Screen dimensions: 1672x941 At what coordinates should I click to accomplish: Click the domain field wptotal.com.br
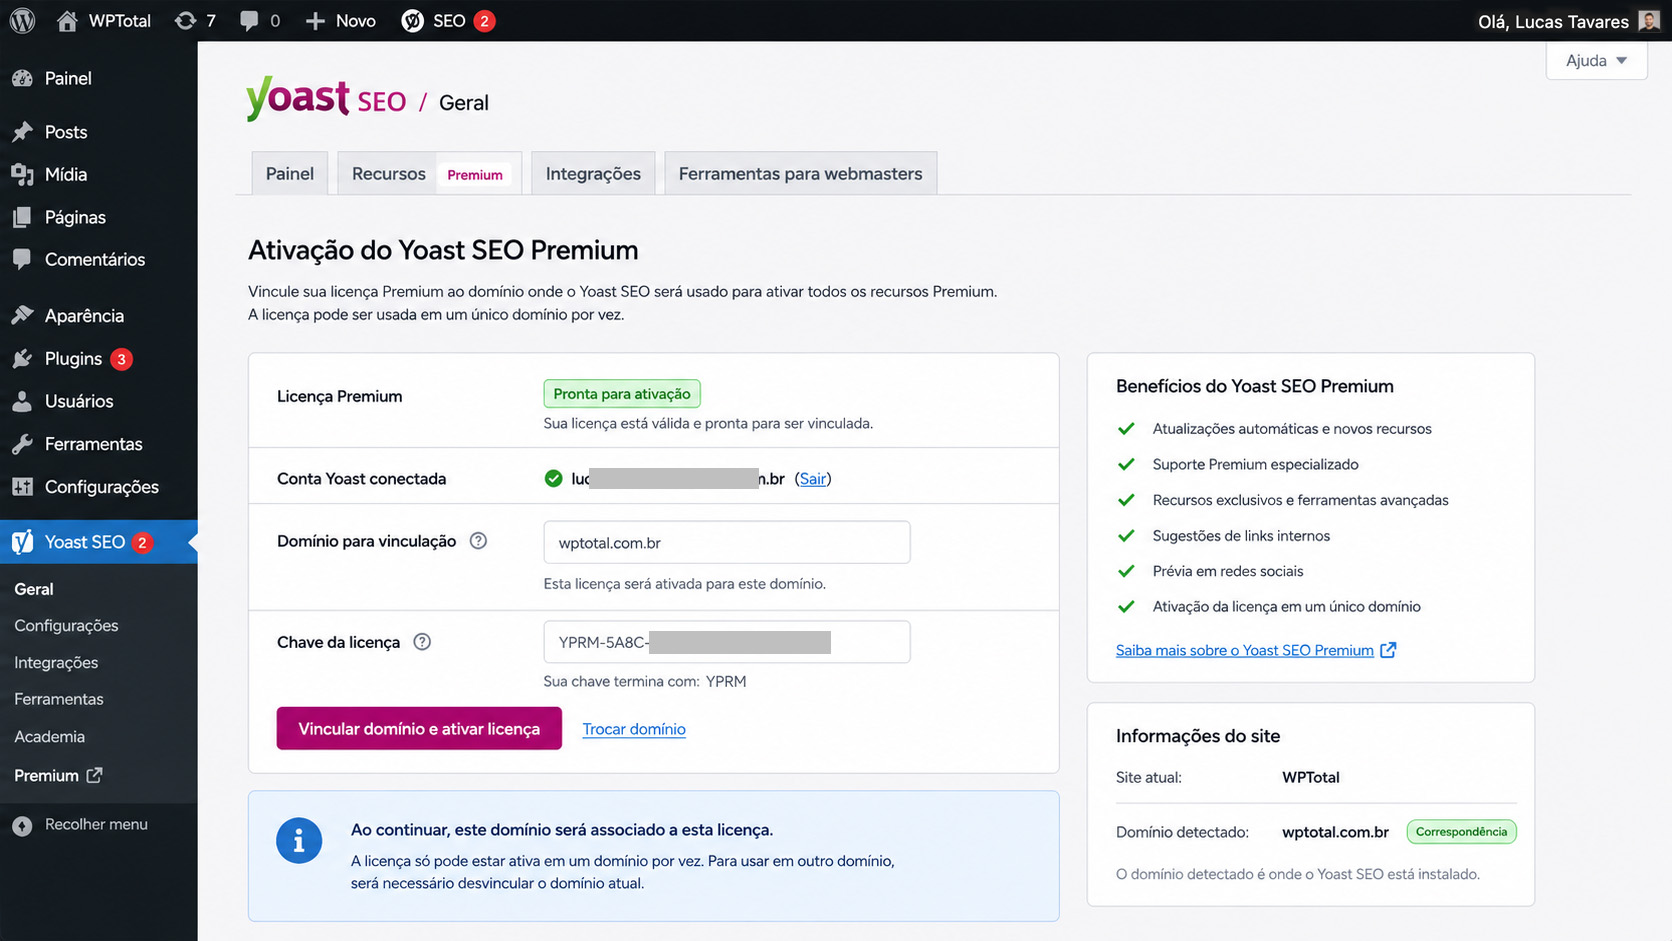click(727, 542)
